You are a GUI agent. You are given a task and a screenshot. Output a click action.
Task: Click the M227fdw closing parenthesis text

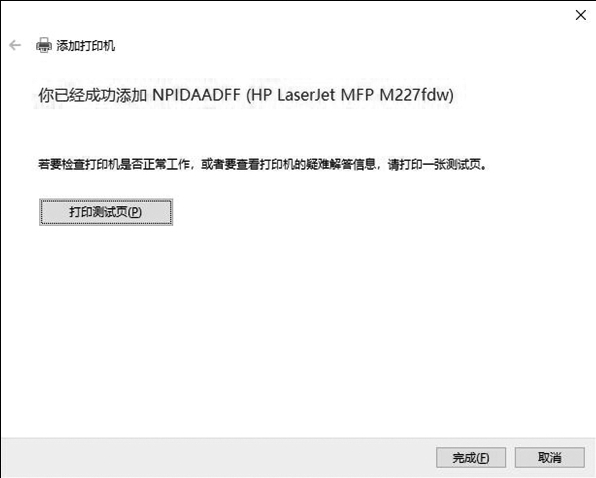[x=417, y=95]
